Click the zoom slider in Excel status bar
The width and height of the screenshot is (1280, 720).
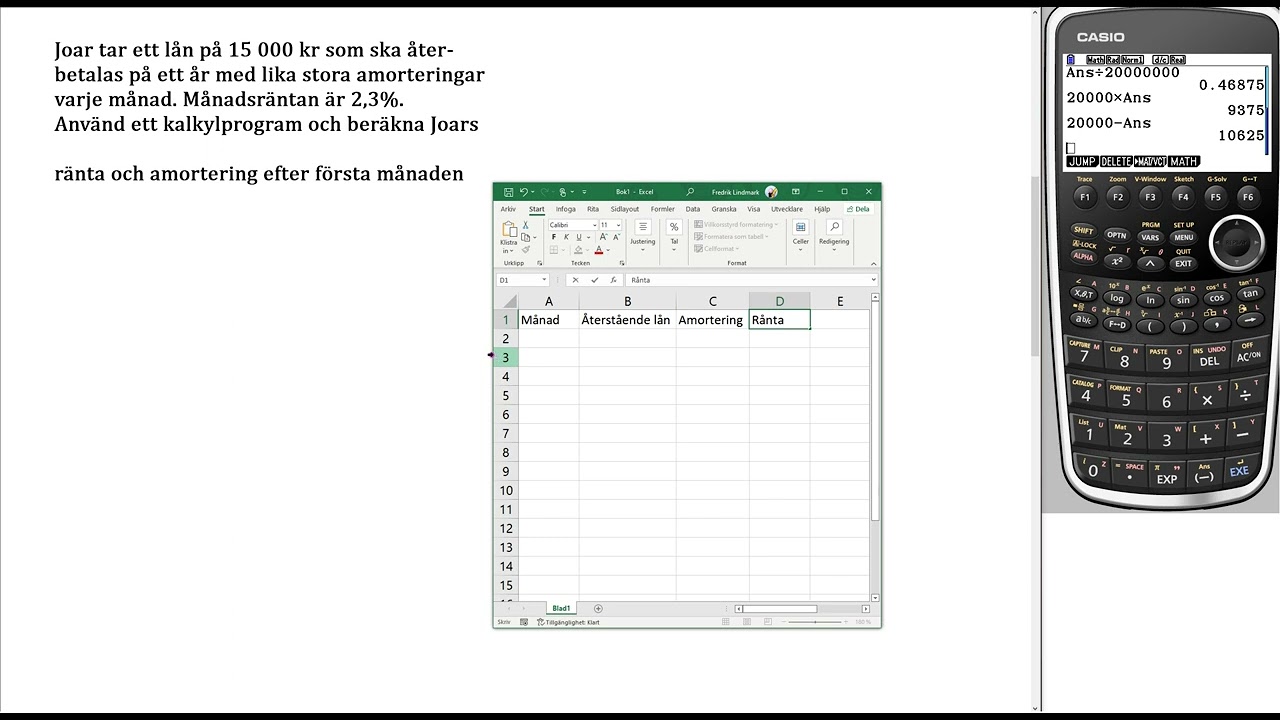coord(814,622)
